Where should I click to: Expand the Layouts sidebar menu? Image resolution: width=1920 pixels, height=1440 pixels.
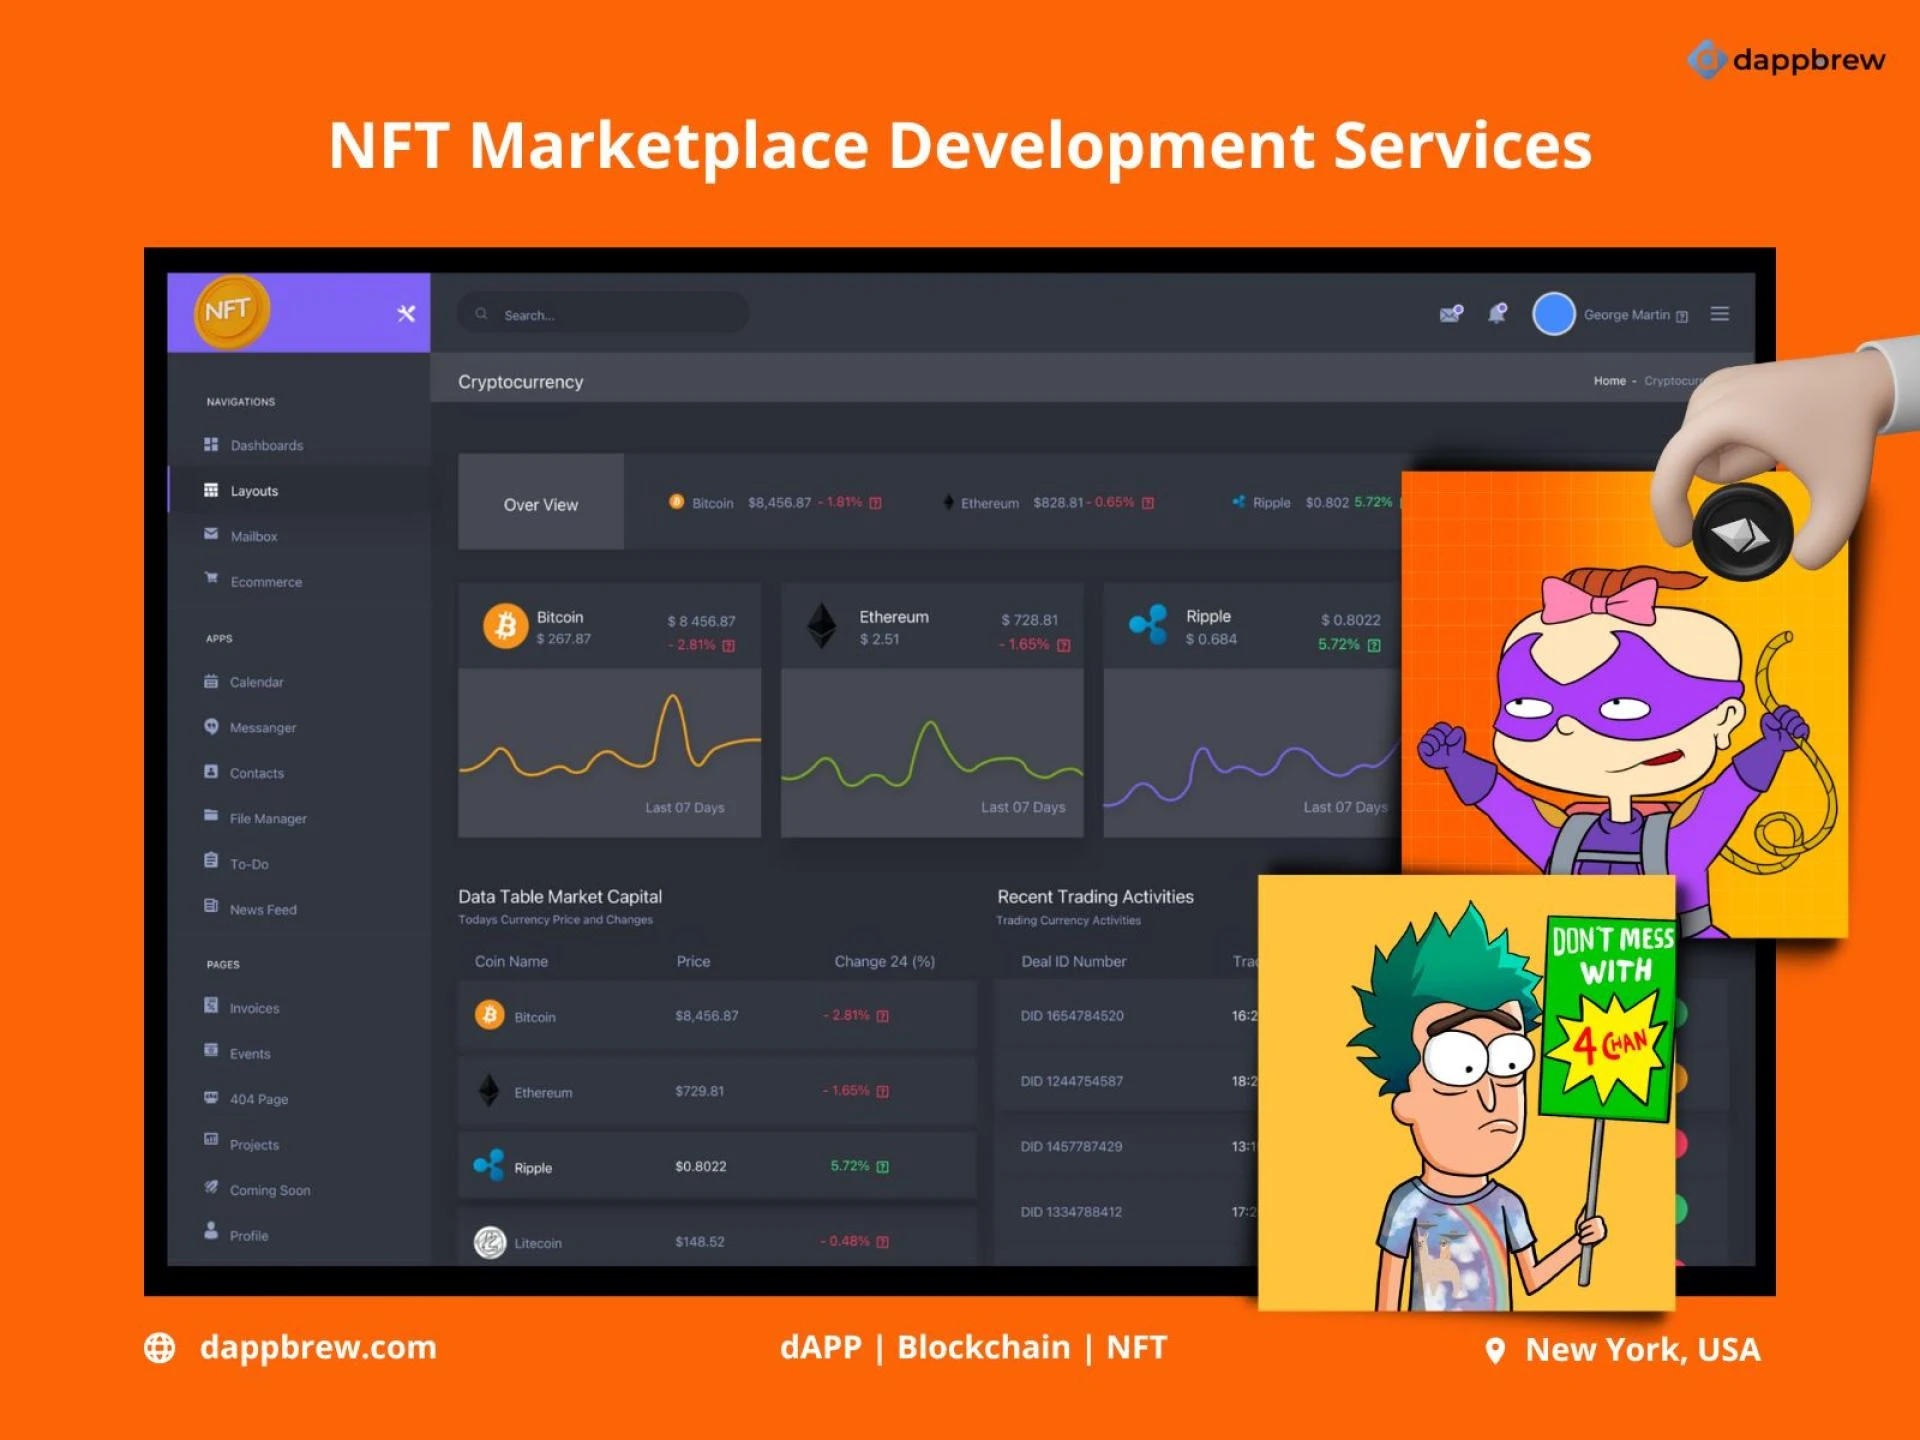(254, 491)
